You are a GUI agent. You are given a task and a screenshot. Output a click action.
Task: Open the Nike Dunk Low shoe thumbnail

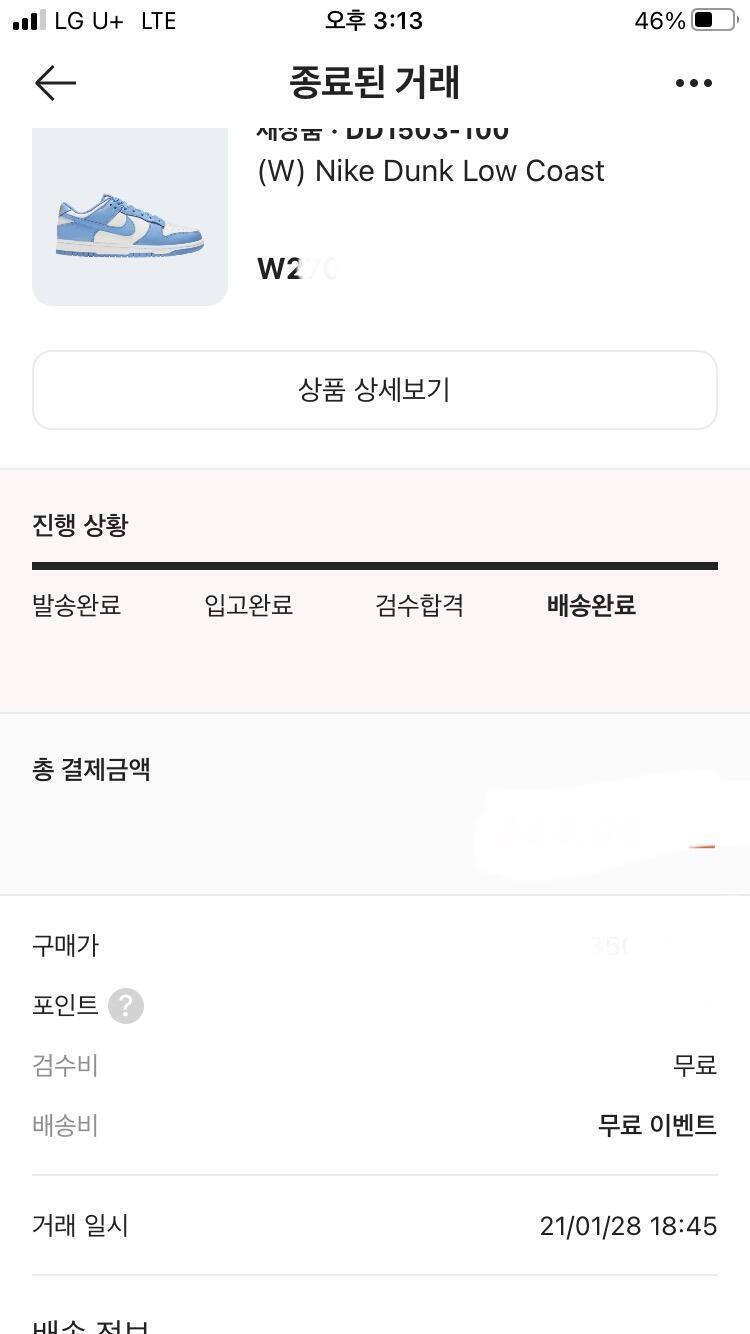tap(130, 217)
